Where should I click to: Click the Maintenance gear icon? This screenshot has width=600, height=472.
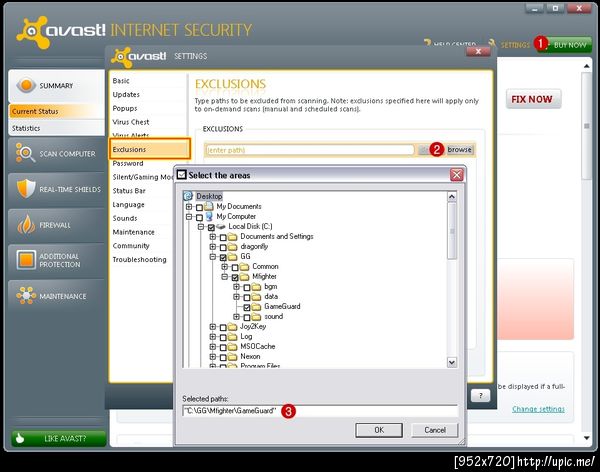tap(26, 296)
